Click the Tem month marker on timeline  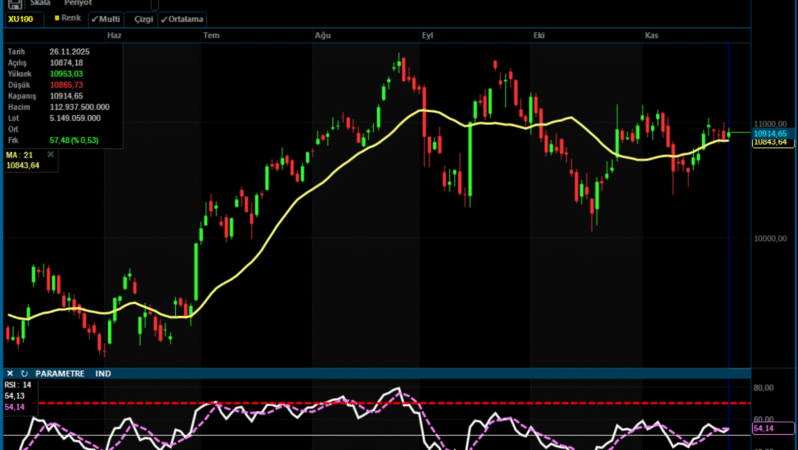(211, 35)
